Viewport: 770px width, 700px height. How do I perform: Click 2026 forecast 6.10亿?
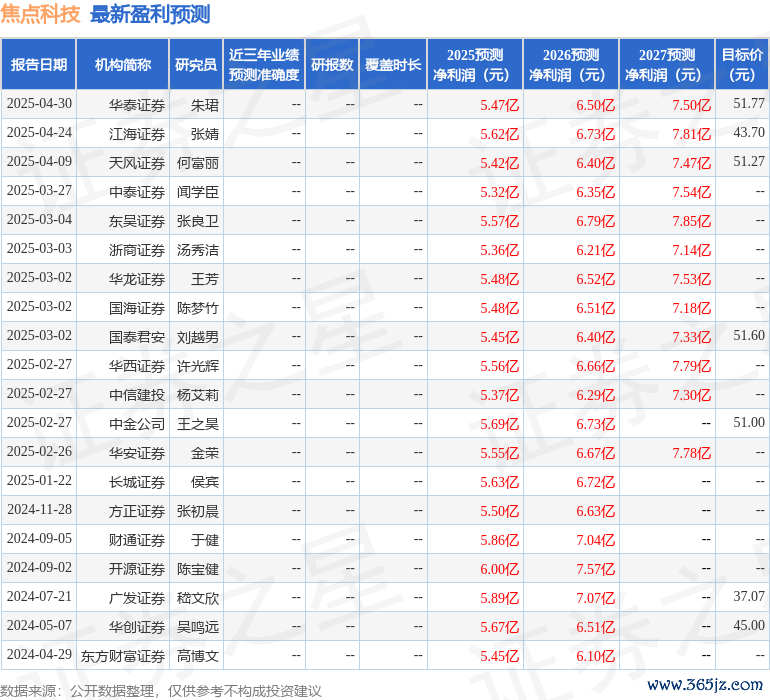tap(595, 656)
